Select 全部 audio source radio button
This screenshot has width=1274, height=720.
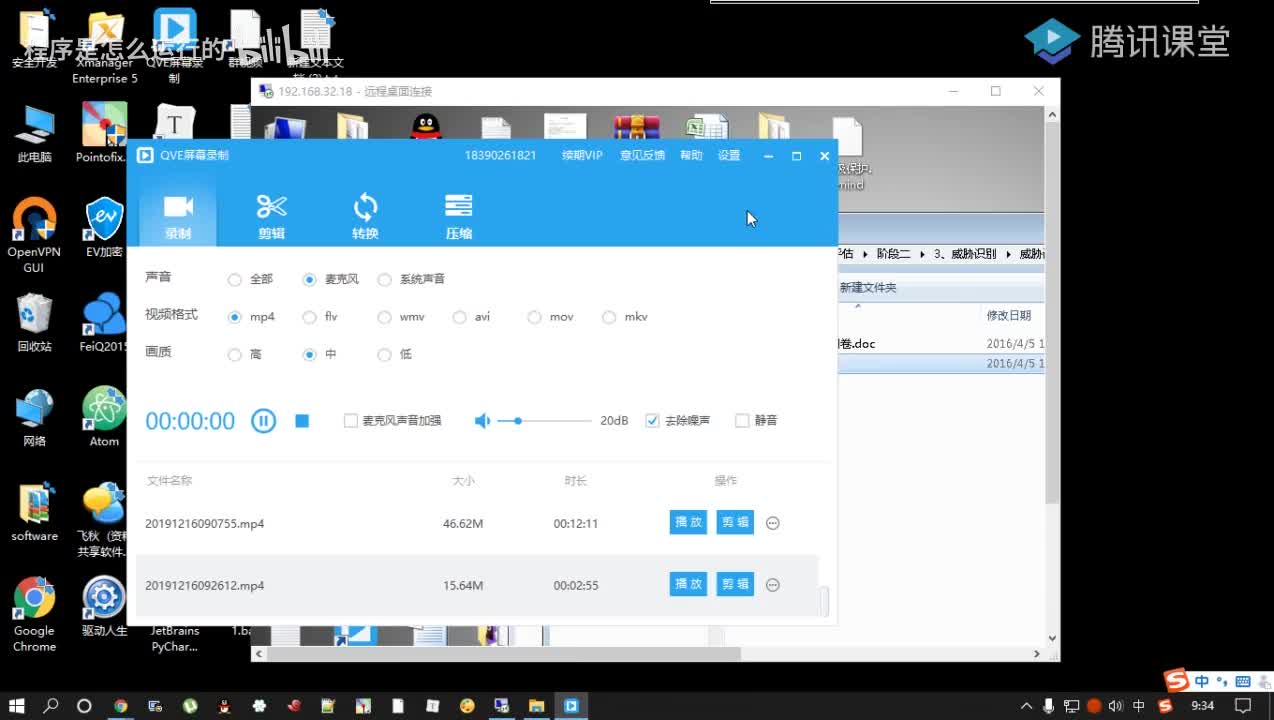[x=235, y=280]
